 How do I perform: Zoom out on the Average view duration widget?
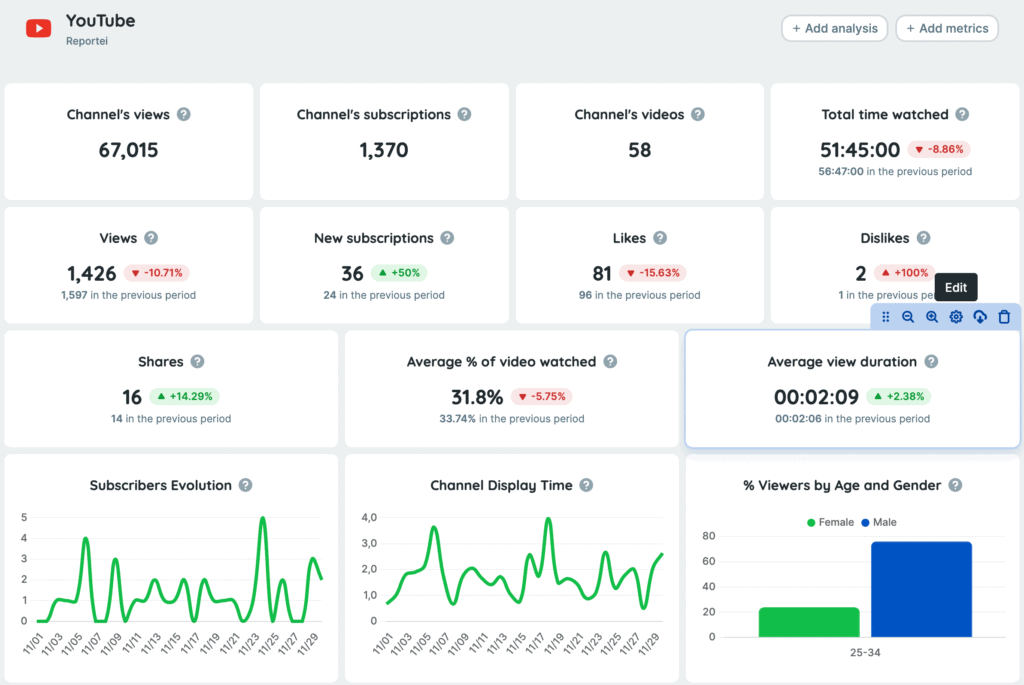(908, 316)
